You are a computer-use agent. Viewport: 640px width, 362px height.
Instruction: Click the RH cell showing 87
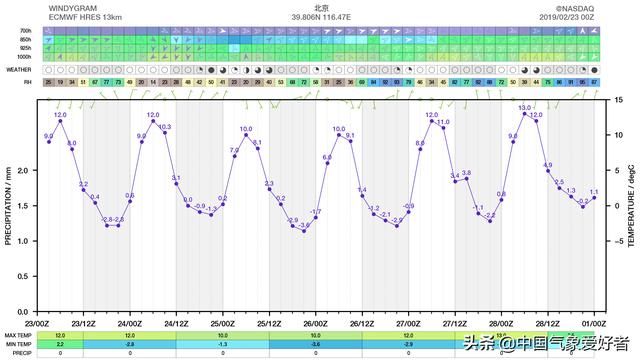pyautogui.click(x=594, y=82)
